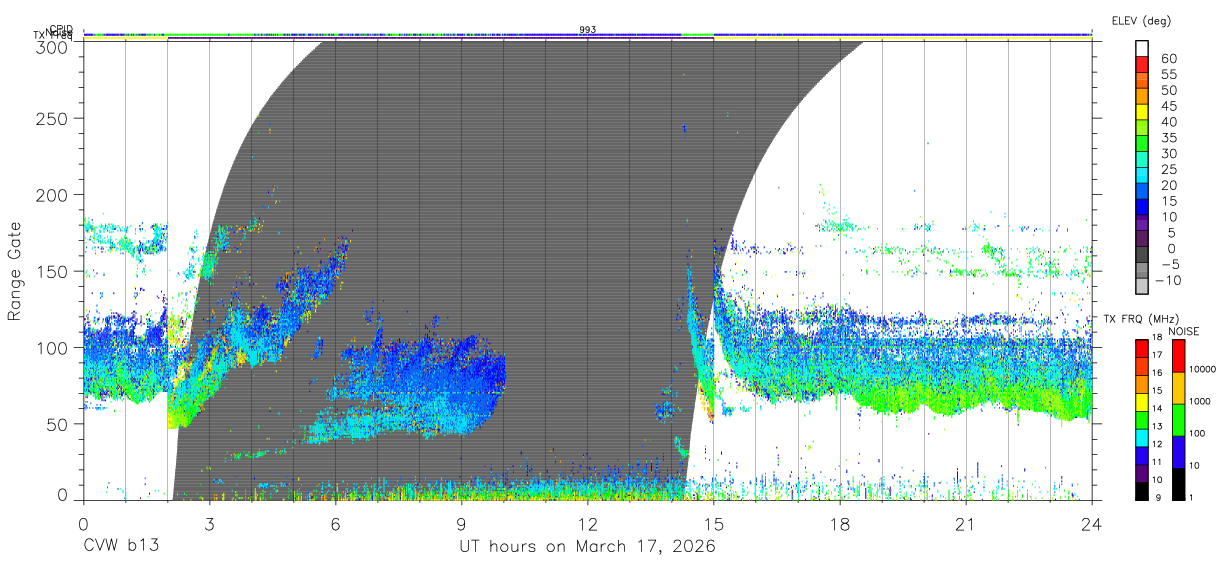The height and width of the screenshot is (567, 1228).
Task: Click the x-axis tick label "18"
Action: pos(839,524)
